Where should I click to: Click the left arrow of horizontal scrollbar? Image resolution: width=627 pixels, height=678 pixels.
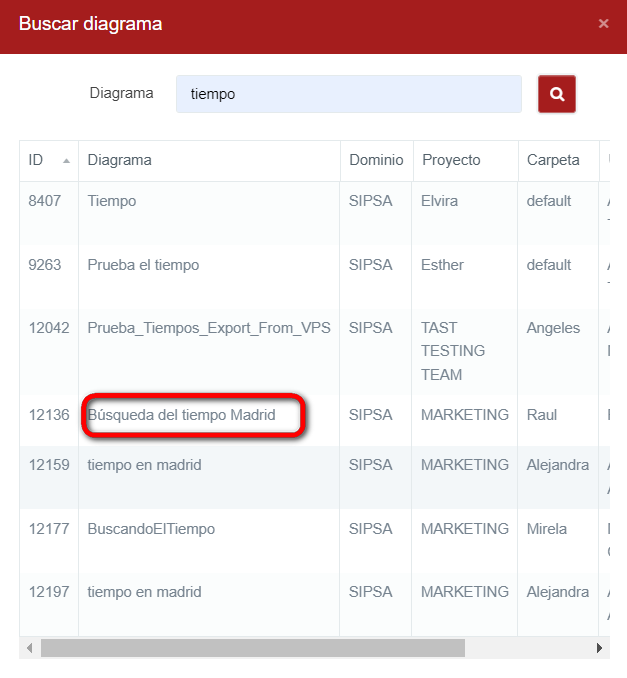coord(29,648)
